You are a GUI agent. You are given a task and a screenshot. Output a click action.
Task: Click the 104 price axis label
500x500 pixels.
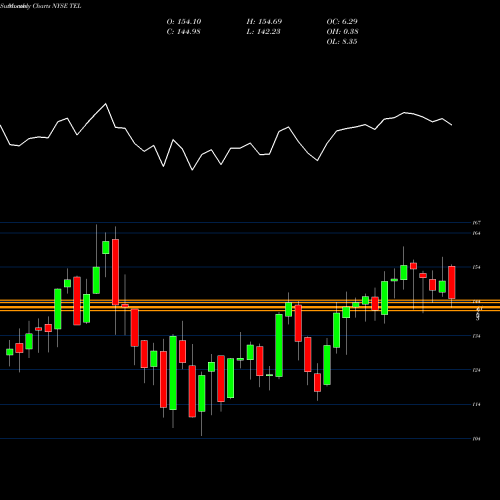(x=477, y=439)
